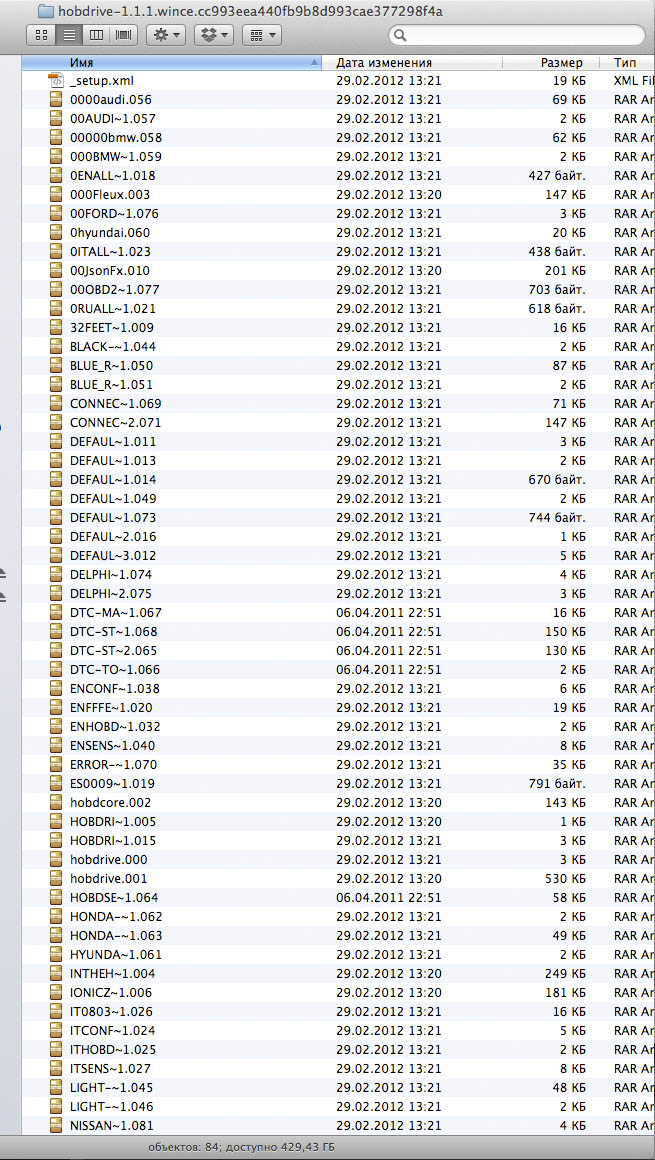
Task: Select the archive icon of DTC-MA~1.067
Action: (57, 613)
